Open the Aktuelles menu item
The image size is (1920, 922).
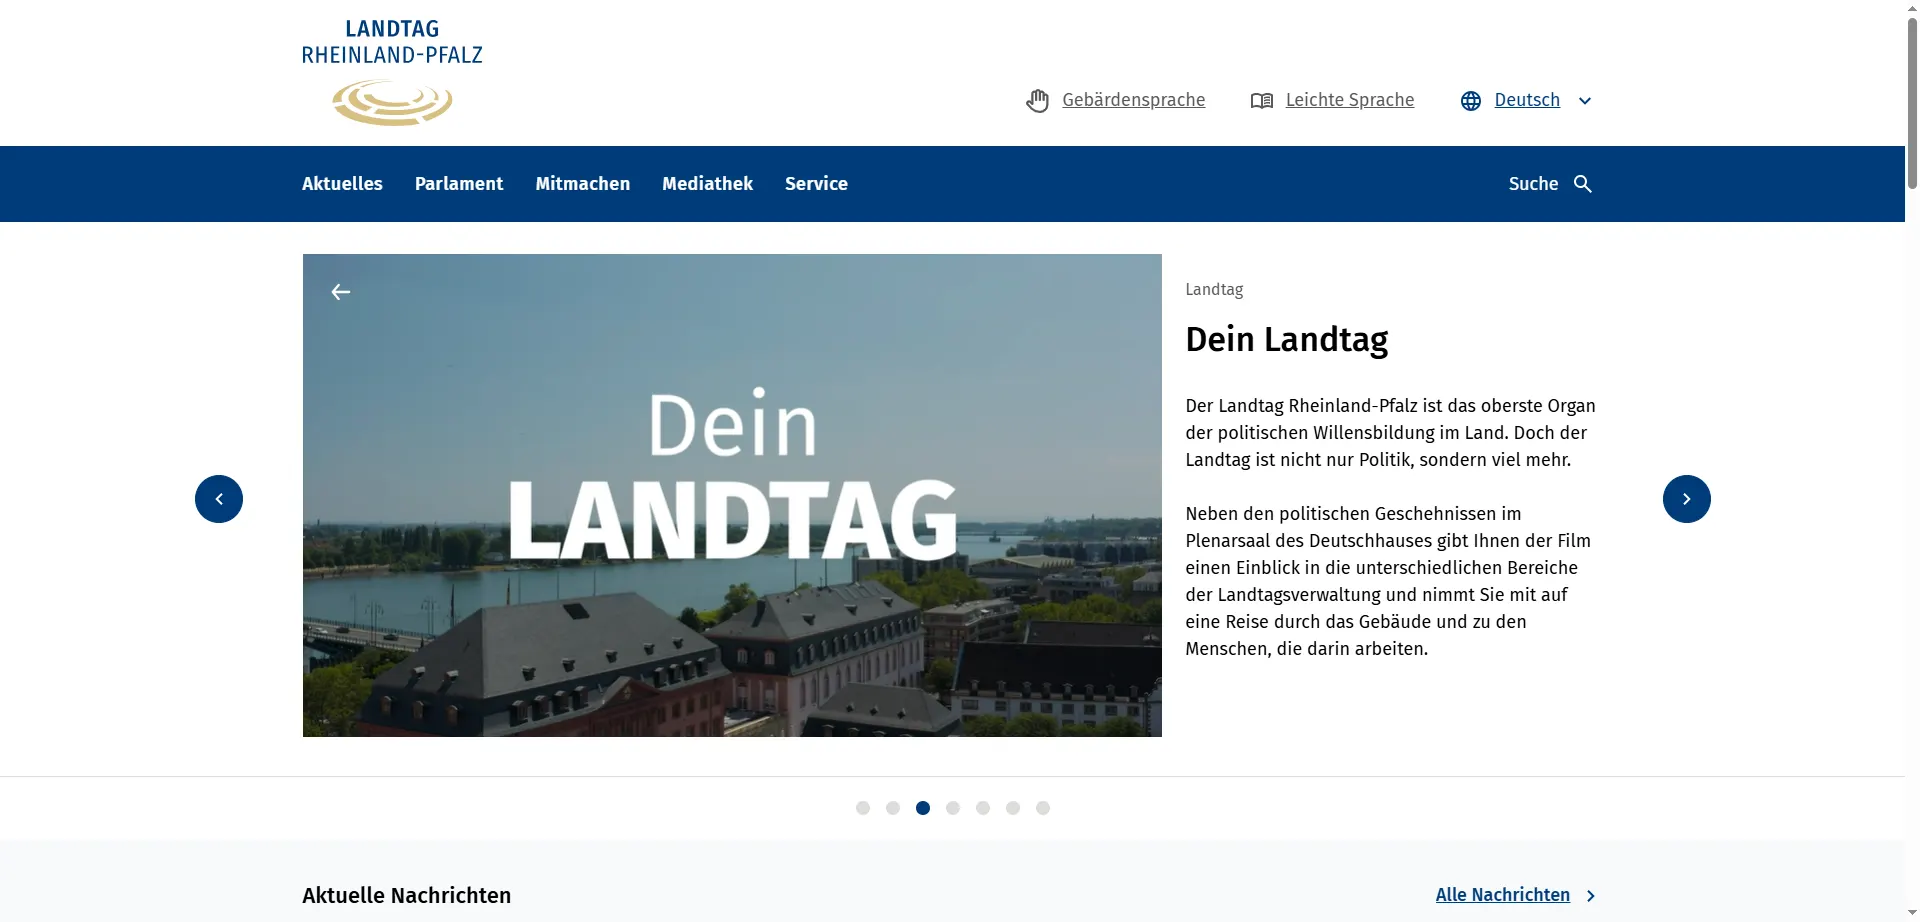click(342, 184)
